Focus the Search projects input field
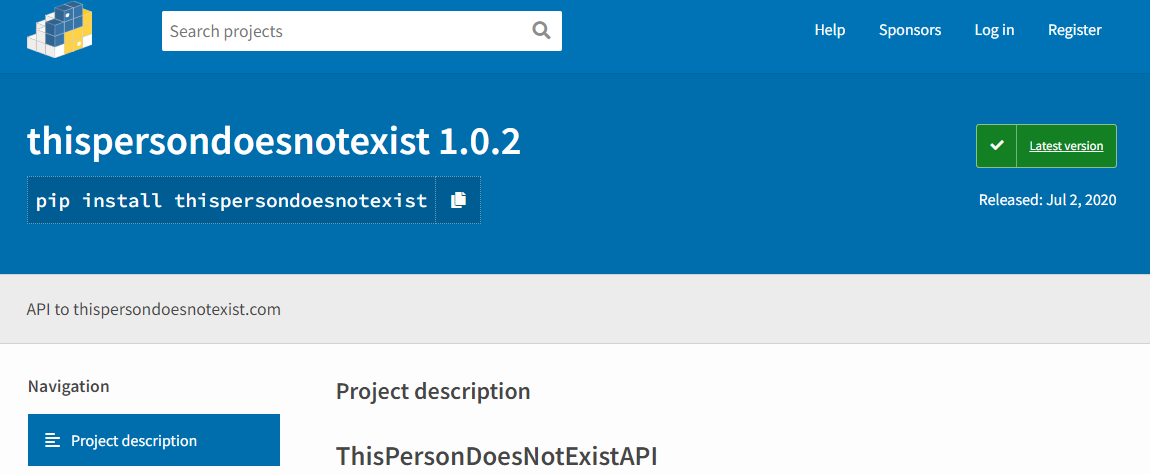This screenshot has height=474, width=1150. click(x=362, y=31)
